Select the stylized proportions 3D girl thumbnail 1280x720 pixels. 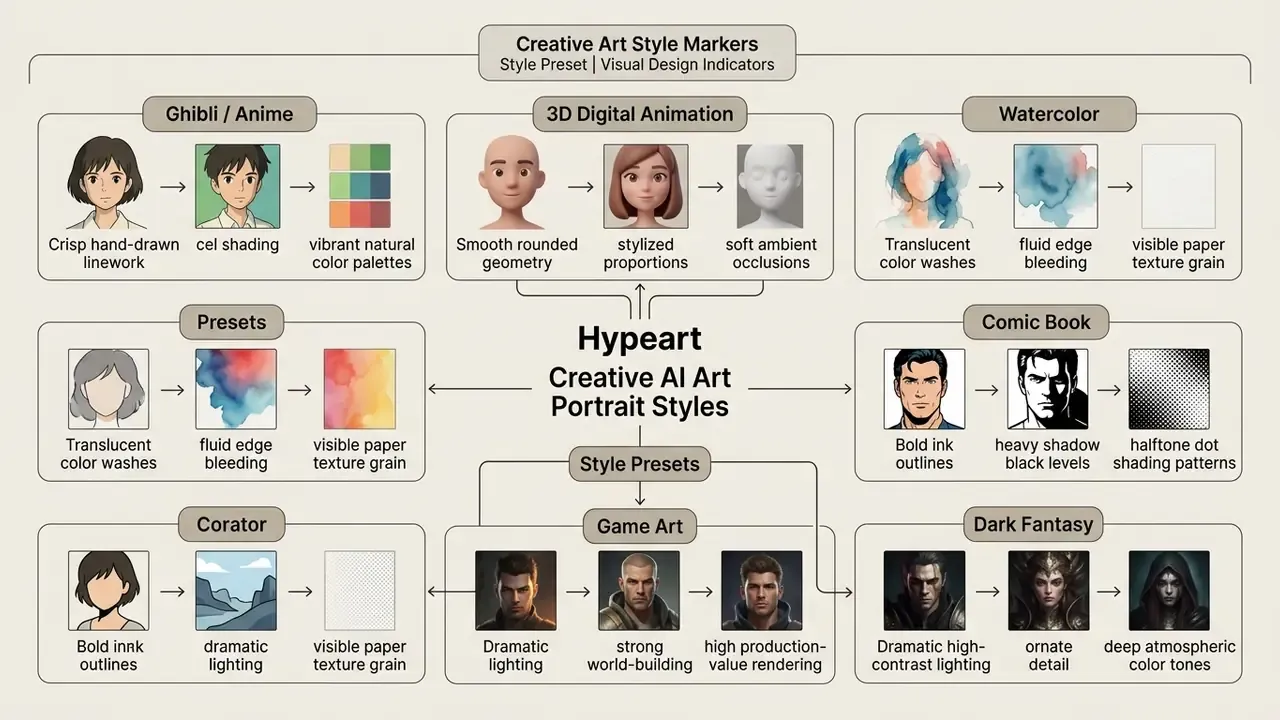click(x=646, y=186)
